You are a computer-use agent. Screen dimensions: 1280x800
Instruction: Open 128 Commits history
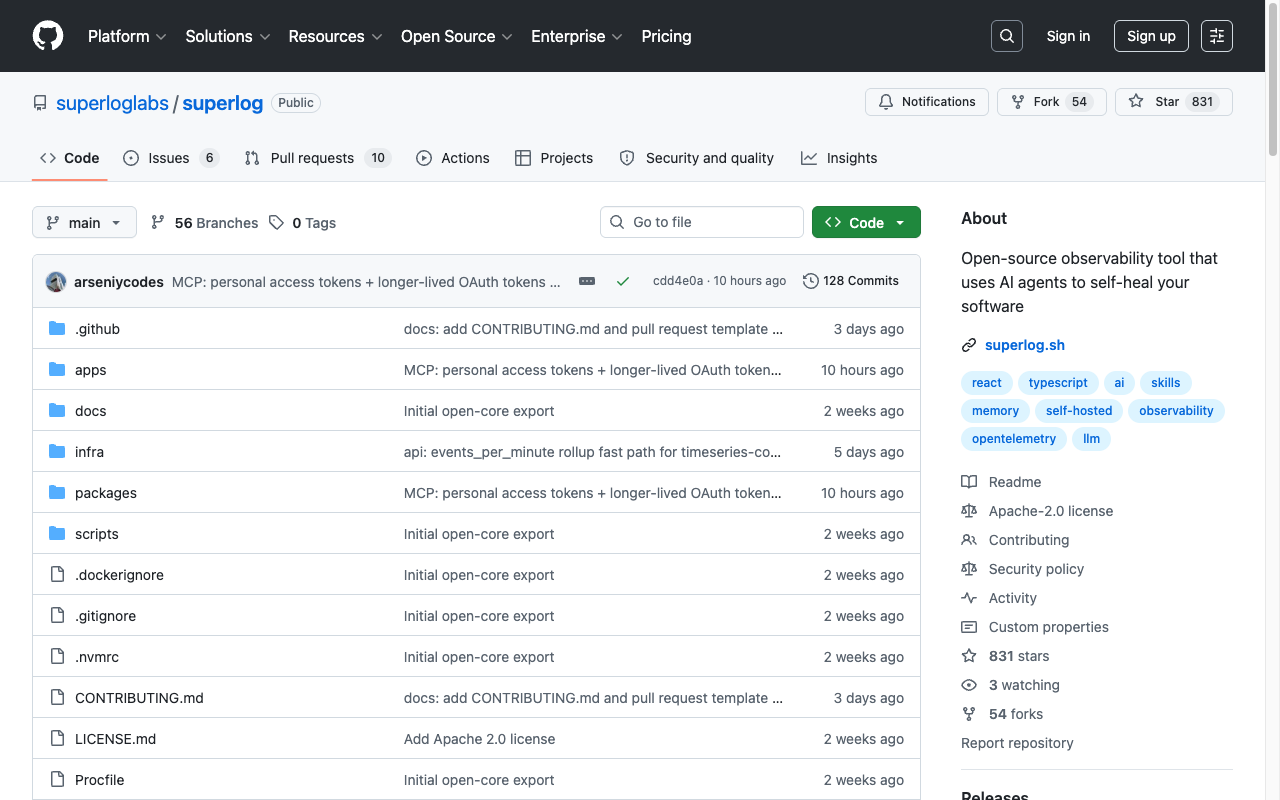(x=851, y=281)
